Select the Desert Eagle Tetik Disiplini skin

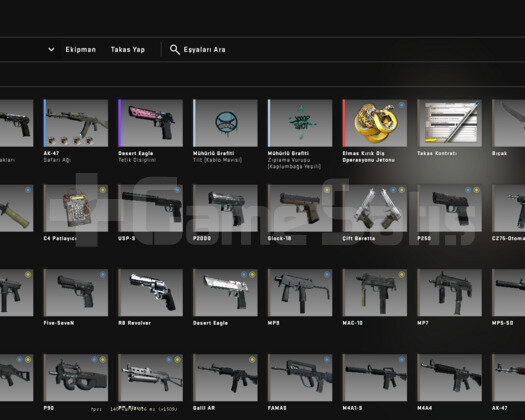tap(150, 123)
